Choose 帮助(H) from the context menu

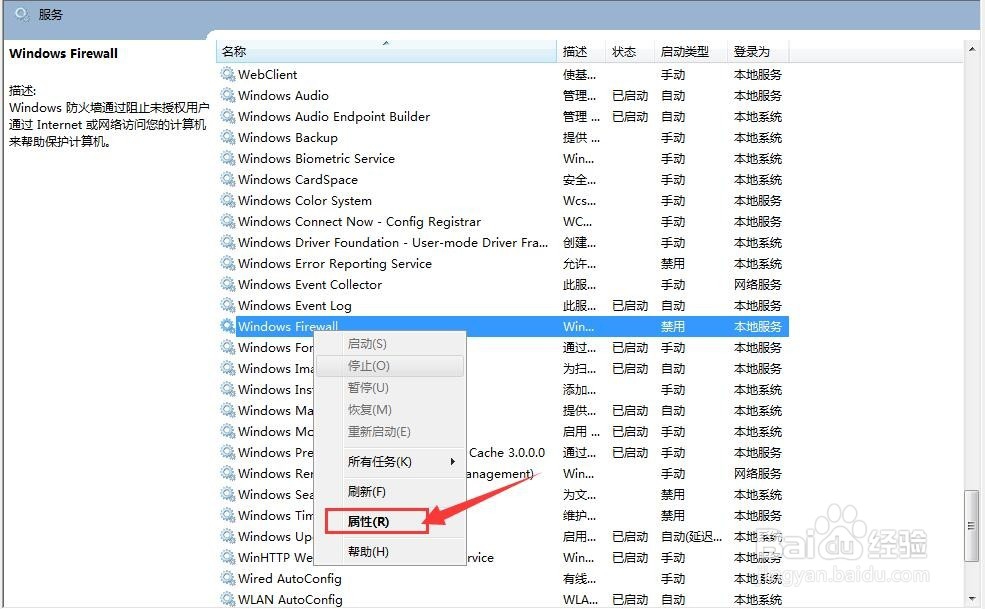tap(389, 552)
